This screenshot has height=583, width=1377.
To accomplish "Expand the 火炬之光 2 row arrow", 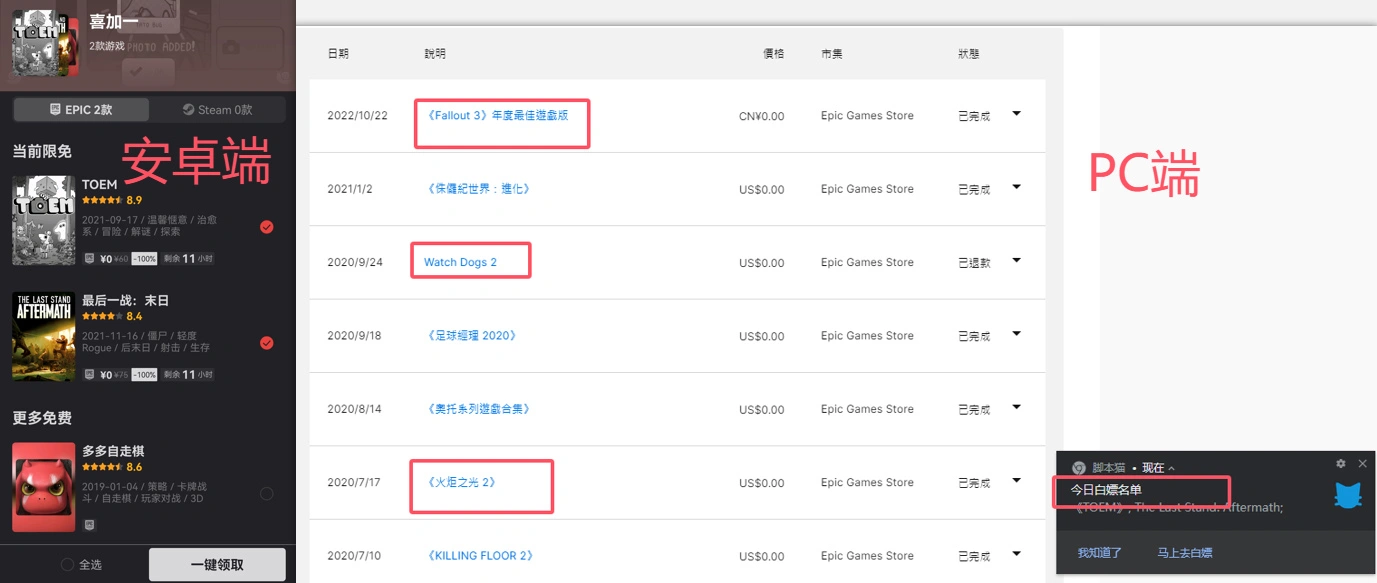I will pos(1017,481).
